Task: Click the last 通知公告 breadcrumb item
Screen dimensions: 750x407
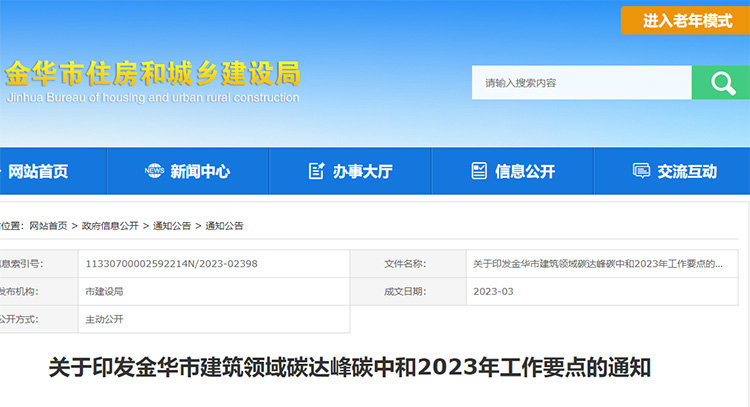Action: [x=224, y=226]
